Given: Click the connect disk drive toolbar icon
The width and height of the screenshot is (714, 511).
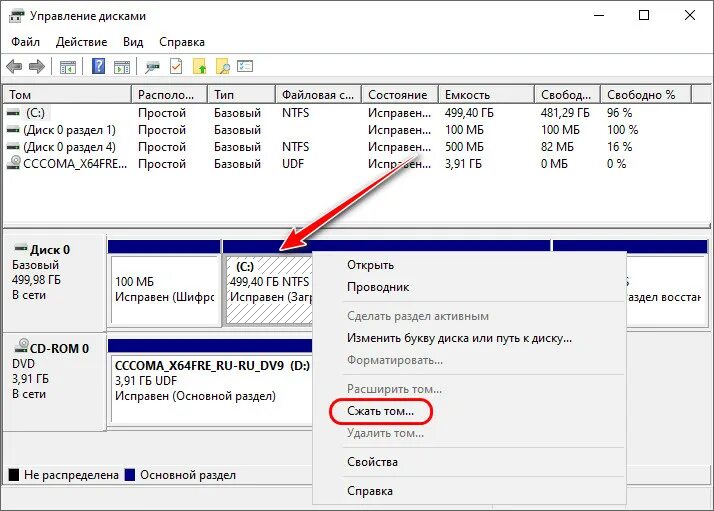Looking at the screenshot, I should [152, 67].
